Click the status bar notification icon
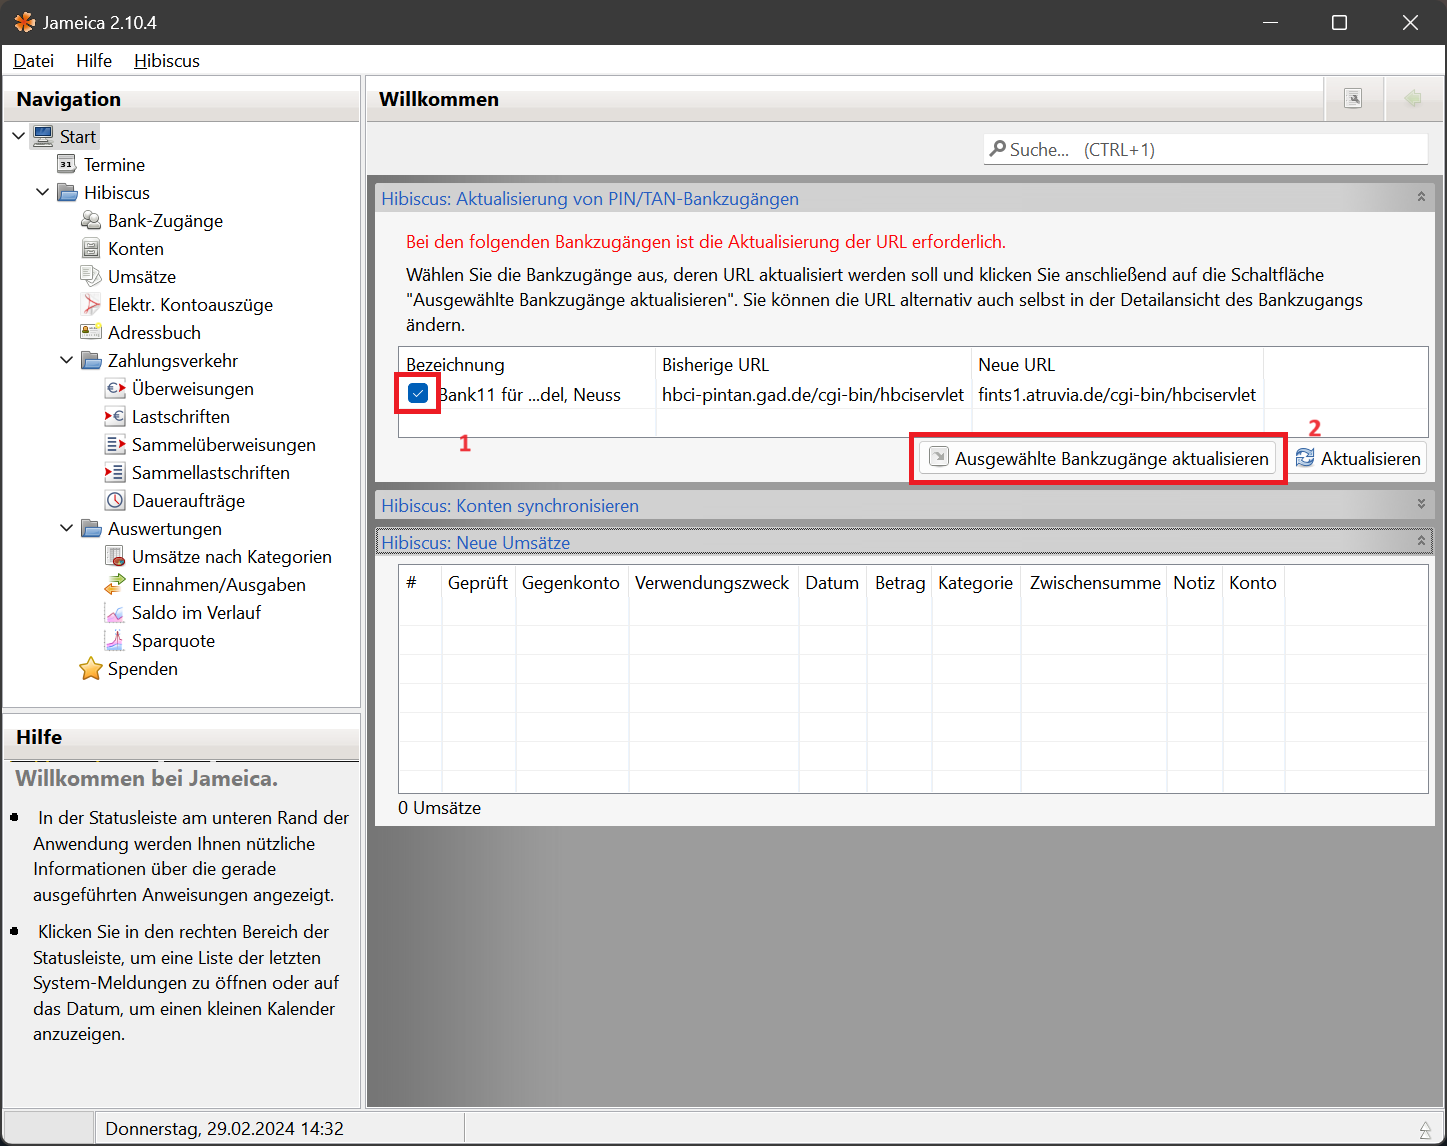 coord(1425,1130)
